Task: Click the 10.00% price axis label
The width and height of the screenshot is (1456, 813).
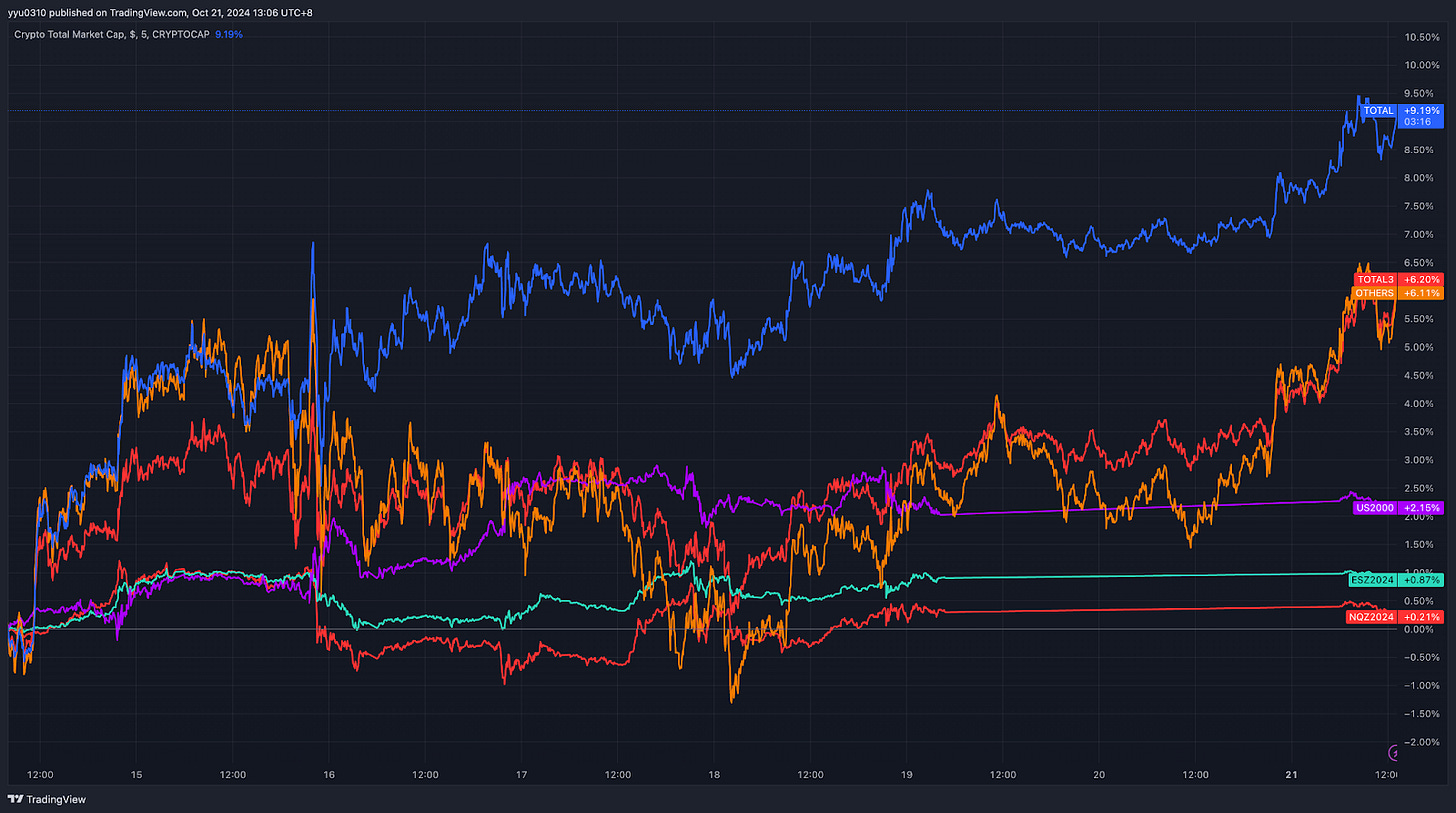Action: coord(1423,65)
